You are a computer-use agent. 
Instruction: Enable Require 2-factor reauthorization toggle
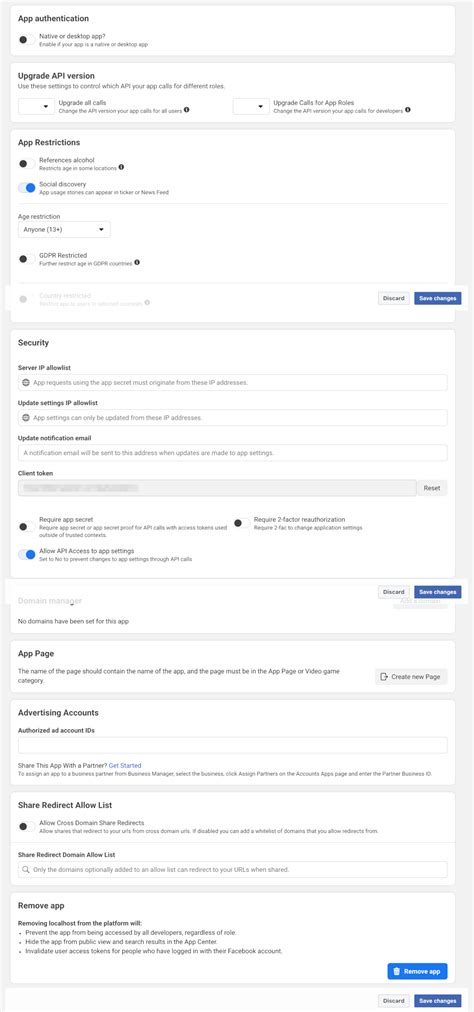pyautogui.click(x=242, y=523)
